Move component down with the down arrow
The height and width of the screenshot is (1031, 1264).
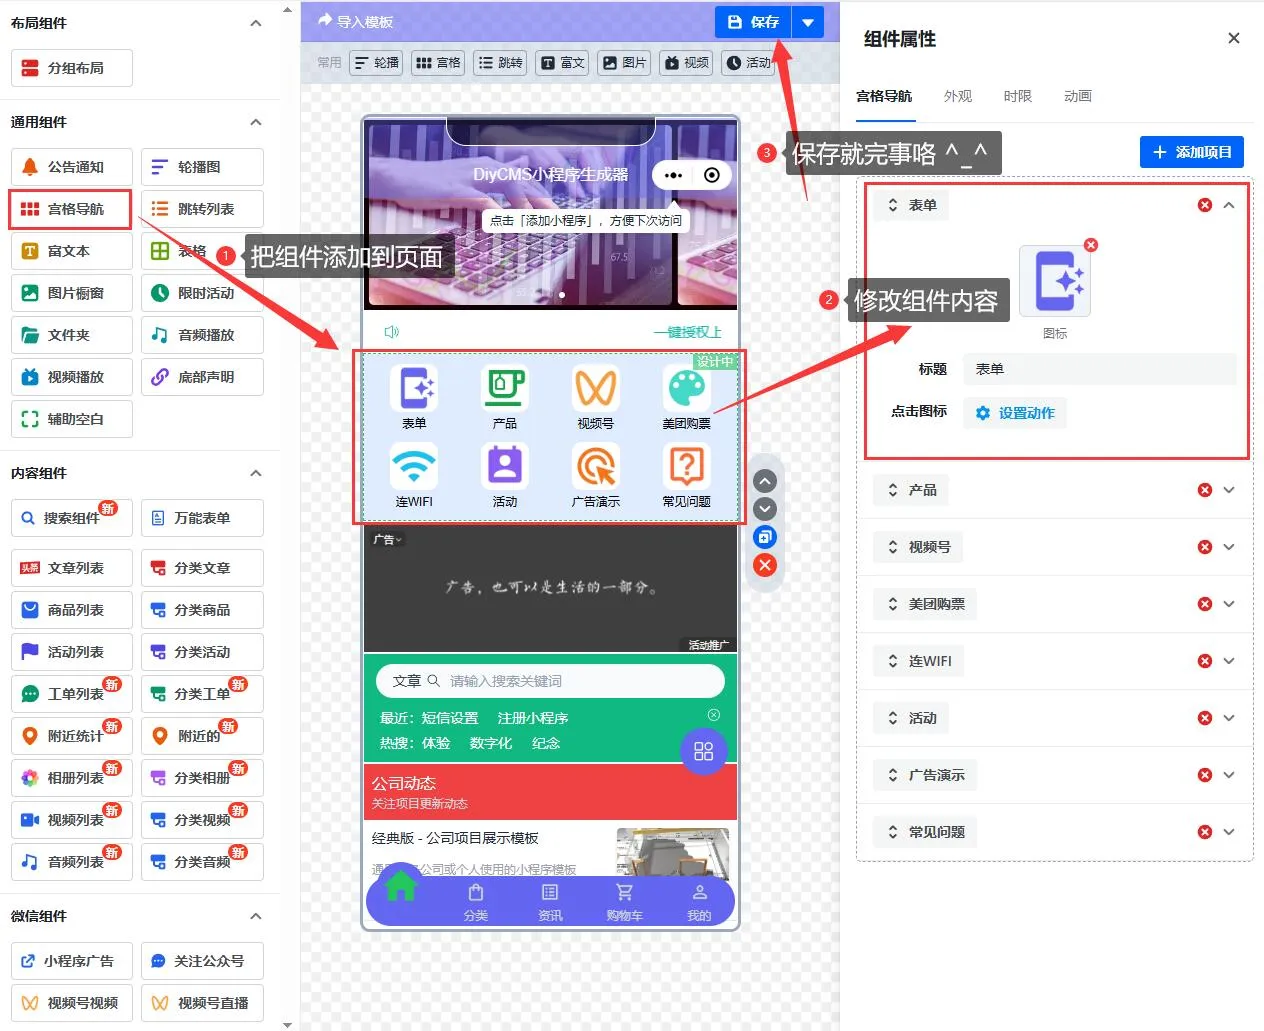765,509
